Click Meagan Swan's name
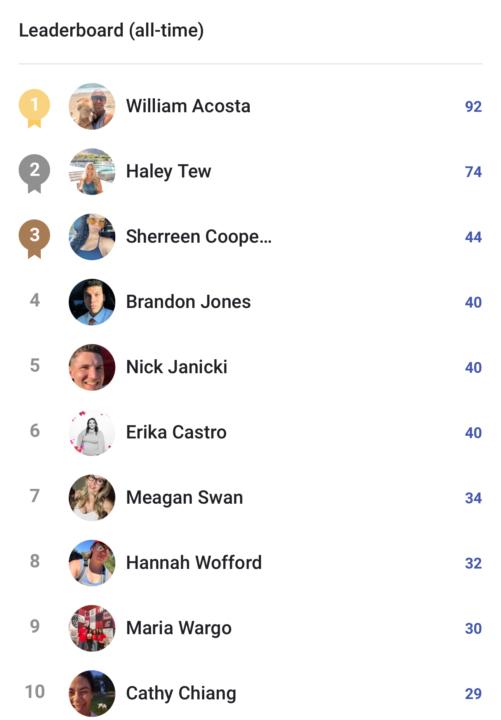Viewport: 501px width, 720px height. [185, 498]
